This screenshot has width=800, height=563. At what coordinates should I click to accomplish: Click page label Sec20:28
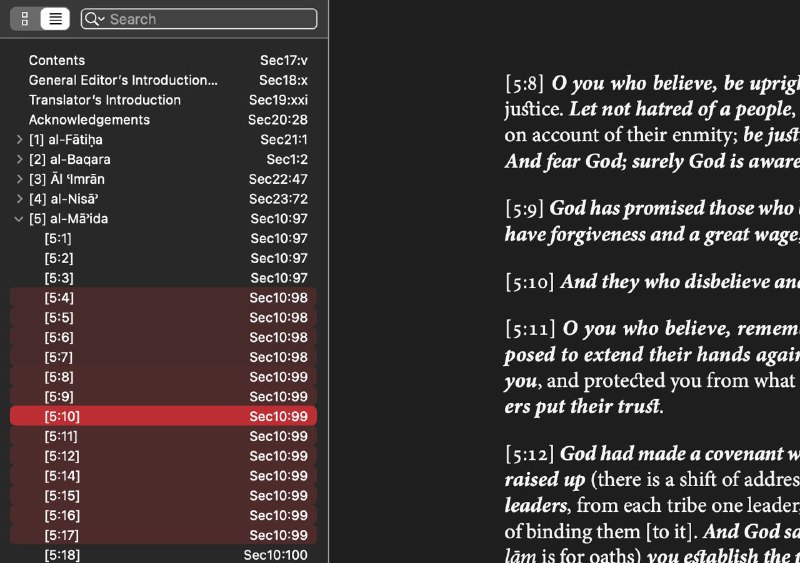point(278,120)
